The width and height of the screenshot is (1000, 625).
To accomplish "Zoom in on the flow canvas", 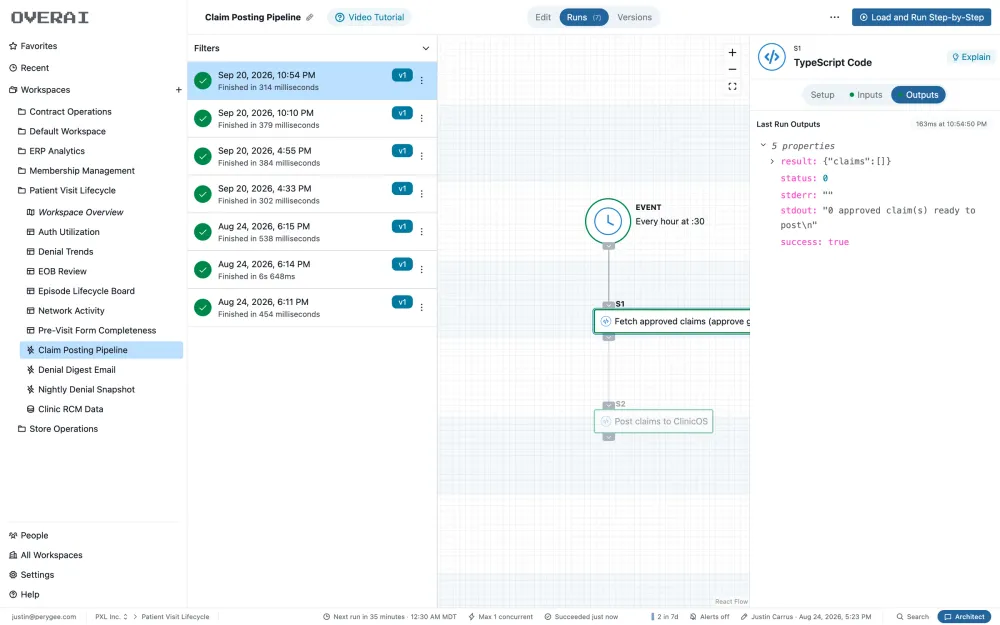I will pyautogui.click(x=732, y=53).
